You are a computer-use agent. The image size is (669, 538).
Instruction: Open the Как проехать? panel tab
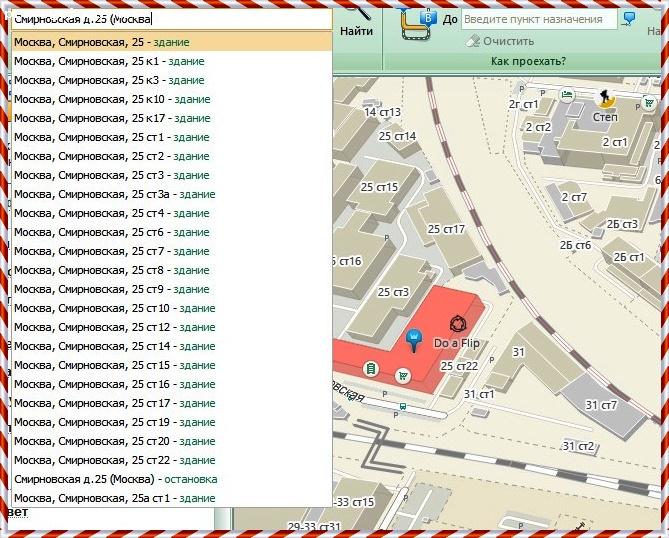(x=528, y=62)
